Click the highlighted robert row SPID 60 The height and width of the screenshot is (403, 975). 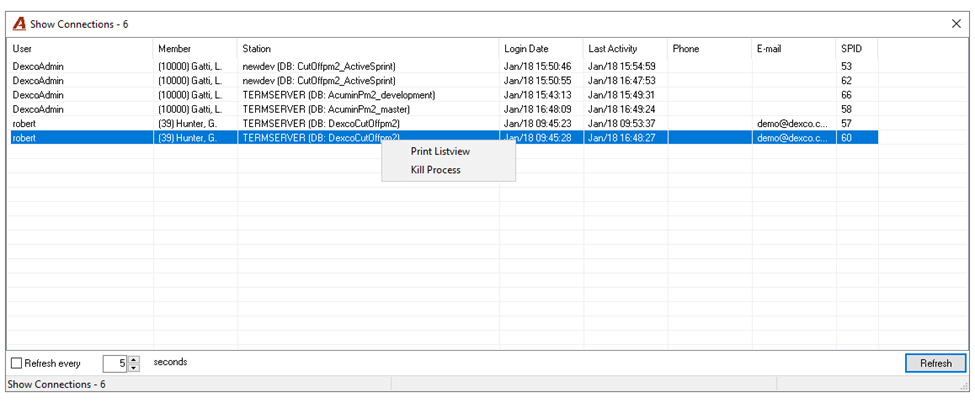pyautogui.click(x=443, y=137)
